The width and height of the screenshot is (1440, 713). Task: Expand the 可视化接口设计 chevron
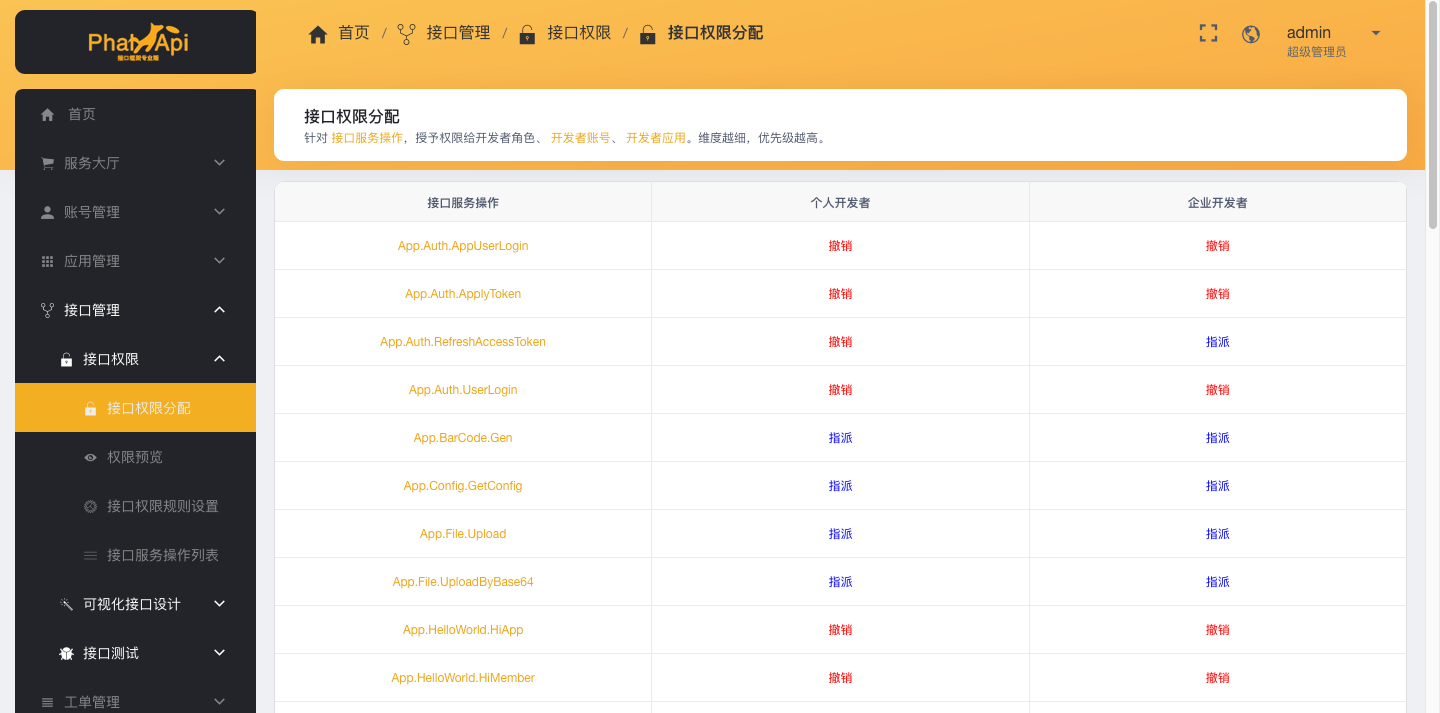[220, 603]
